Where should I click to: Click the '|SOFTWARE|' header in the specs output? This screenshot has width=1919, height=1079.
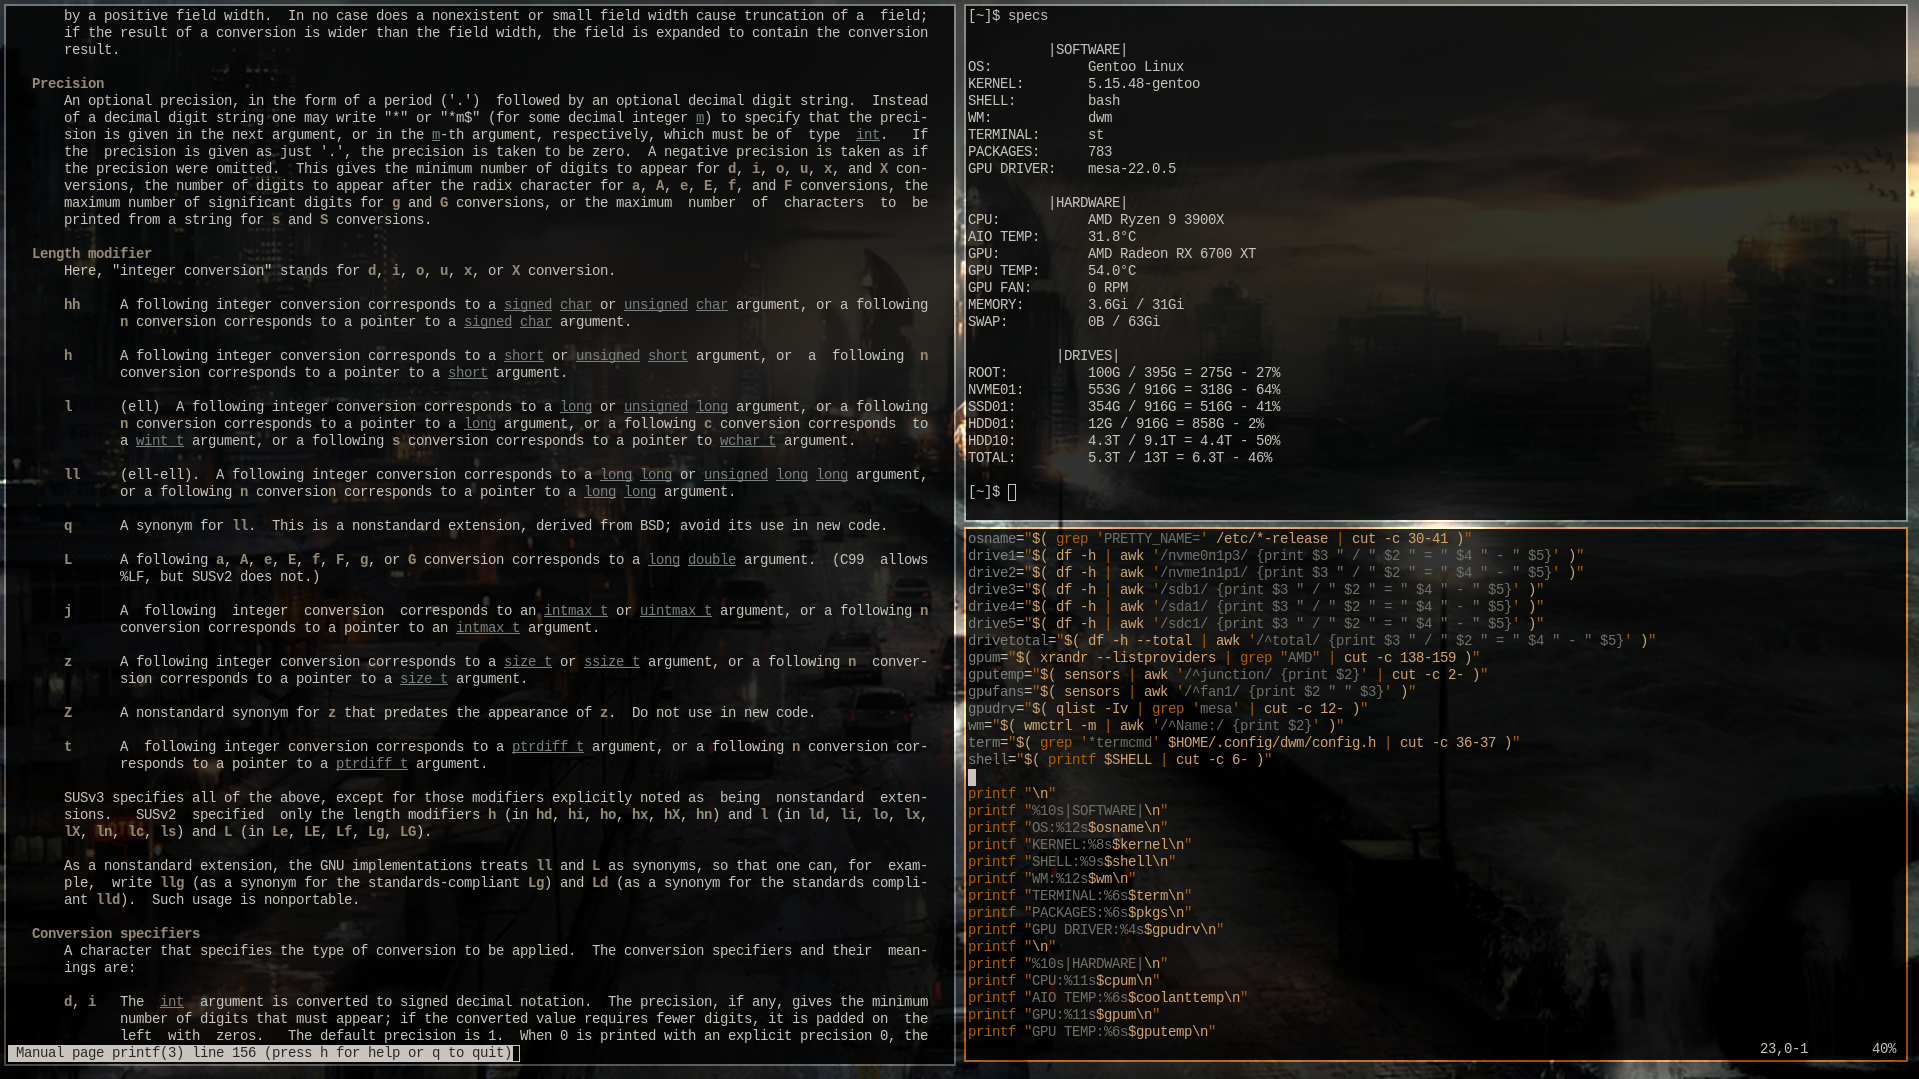click(1088, 50)
